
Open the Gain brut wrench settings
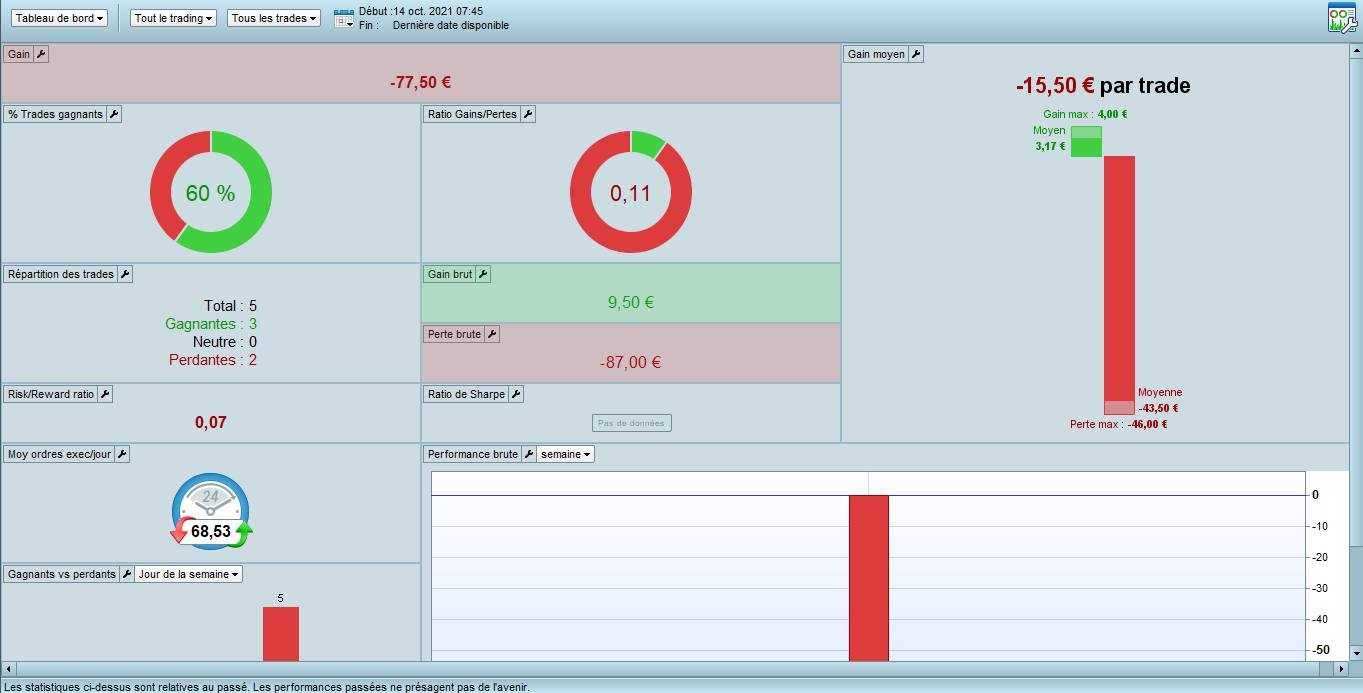coord(483,274)
